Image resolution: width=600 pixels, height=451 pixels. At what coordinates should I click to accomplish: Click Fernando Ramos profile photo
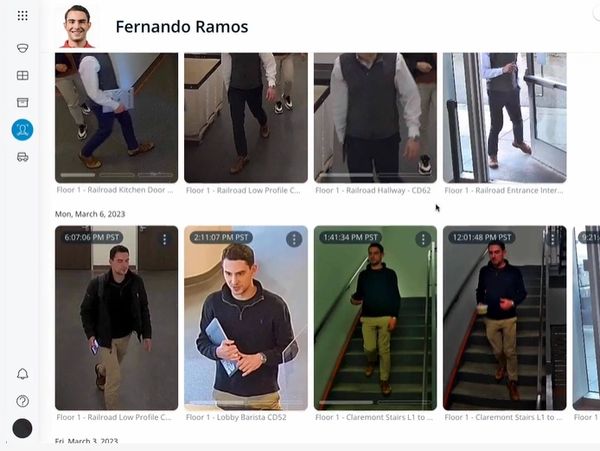tap(78, 26)
